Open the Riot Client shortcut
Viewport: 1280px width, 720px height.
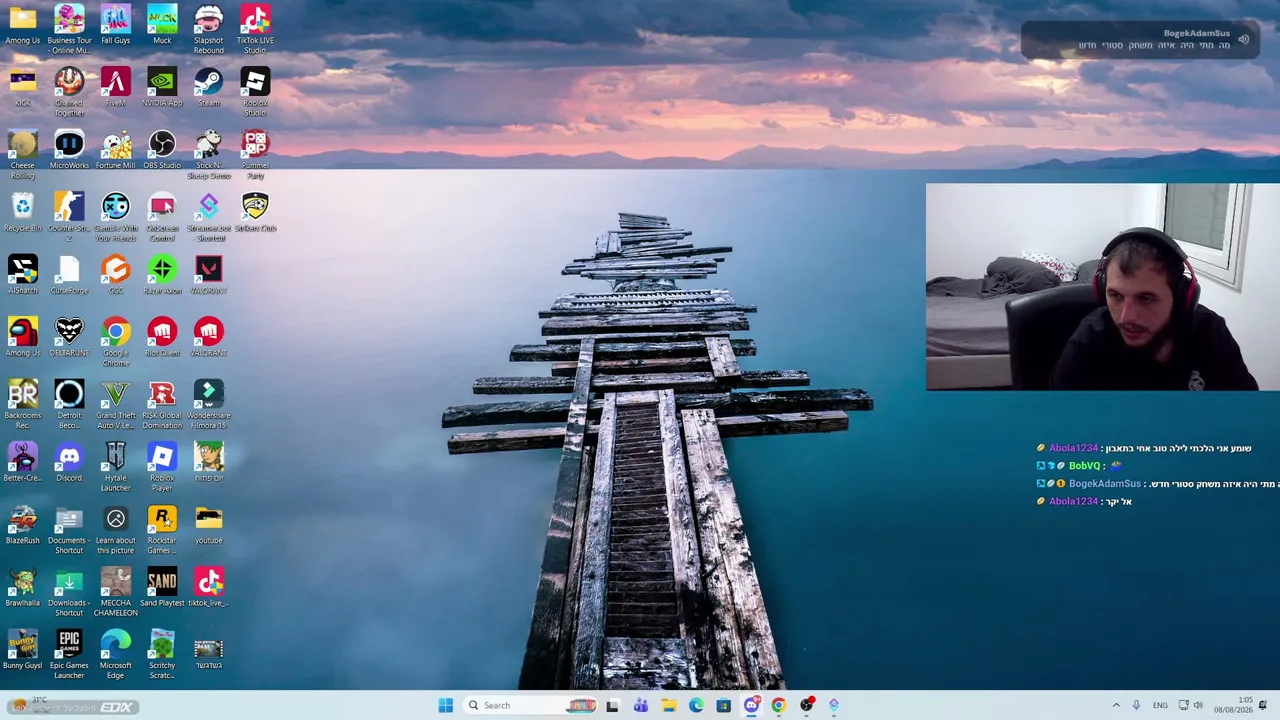tap(162, 338)
